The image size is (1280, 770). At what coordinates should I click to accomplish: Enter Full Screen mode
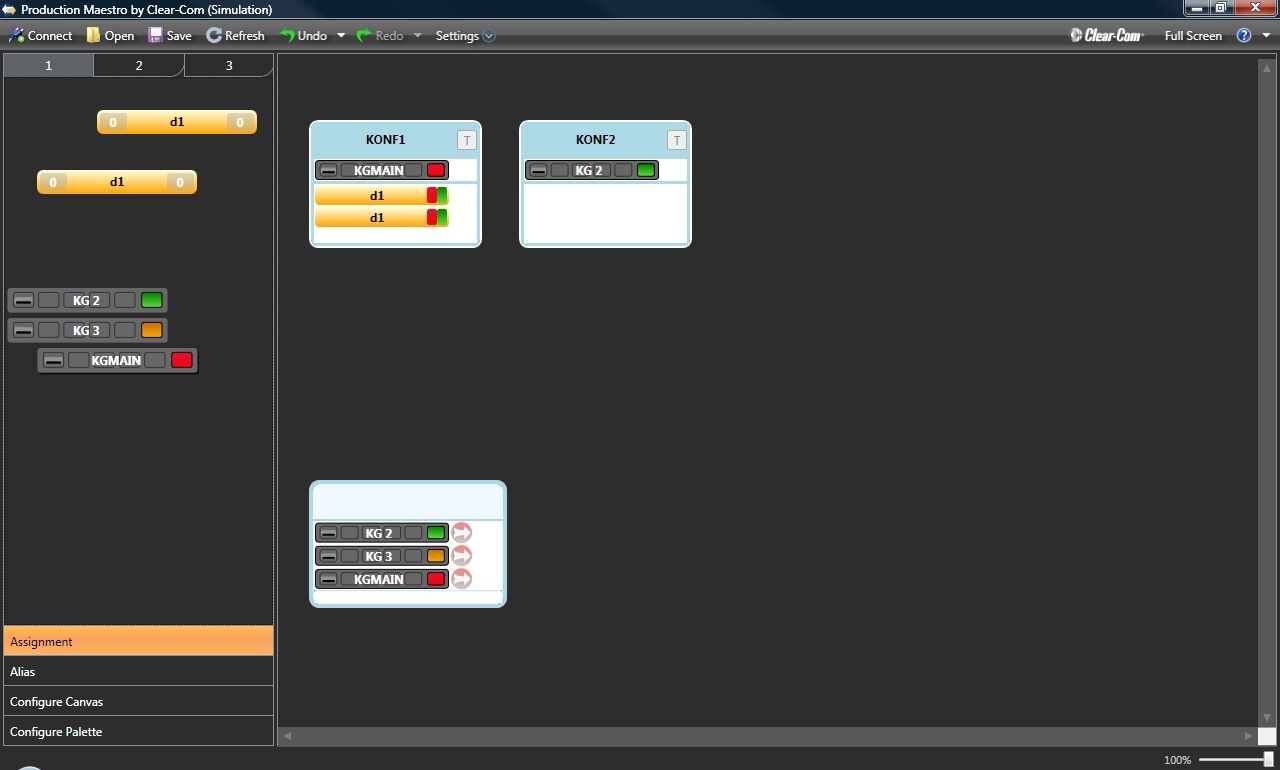(x=1193, y=36)
